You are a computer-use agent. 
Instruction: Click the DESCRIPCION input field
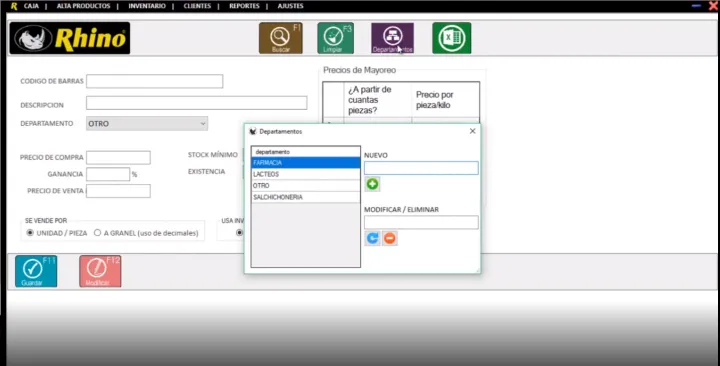197,103
